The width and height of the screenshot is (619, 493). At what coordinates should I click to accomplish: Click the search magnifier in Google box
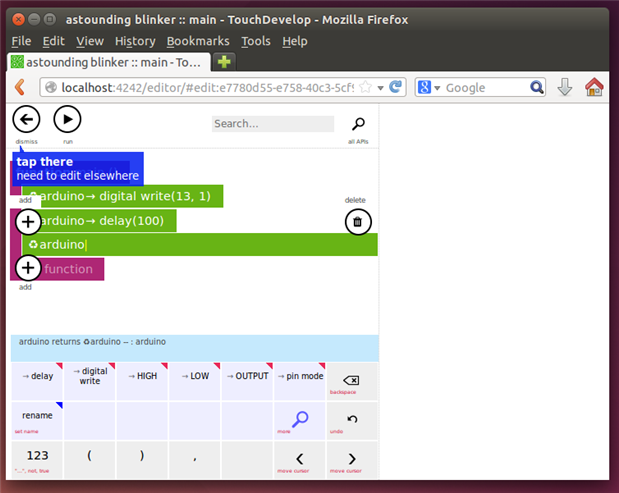(536, 87)
